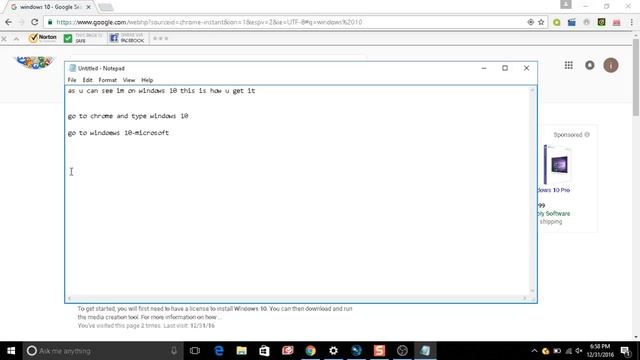Viewport: 640px width, 360px height.
Task: Click the gray round Chrome extension icon
Action: click(x=587, y=22)
